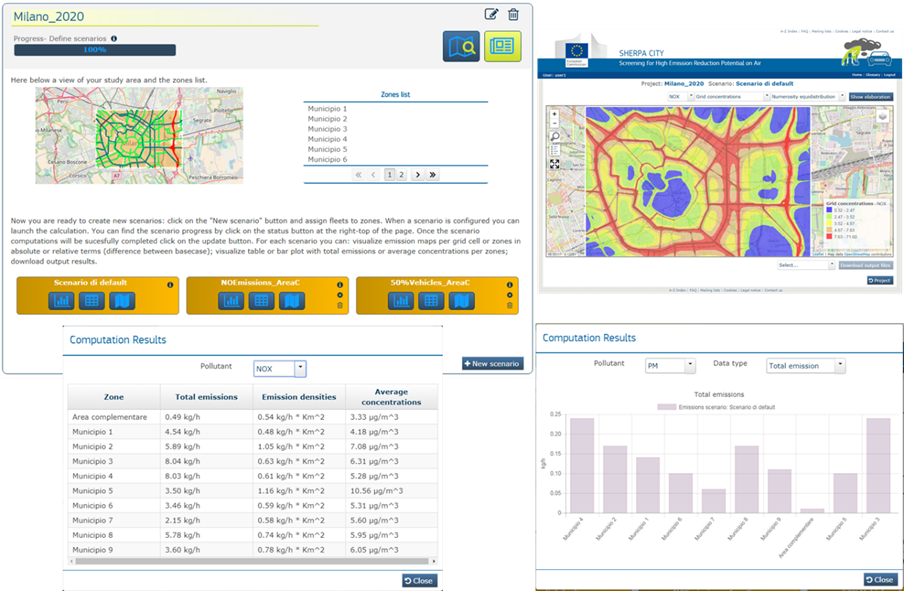Click Glossary in the SHERPA City header
904x591 pixels.
click(x=872, y=75)
